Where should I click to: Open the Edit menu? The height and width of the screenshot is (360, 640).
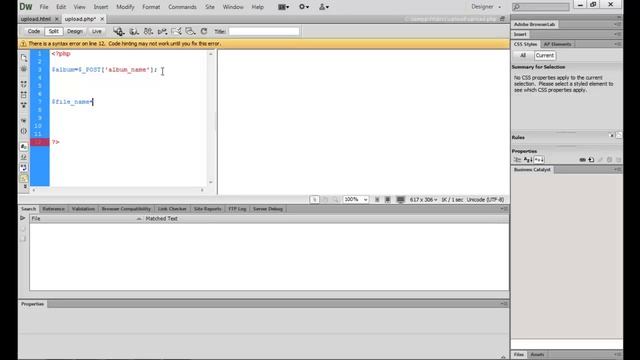pos(61,7)
